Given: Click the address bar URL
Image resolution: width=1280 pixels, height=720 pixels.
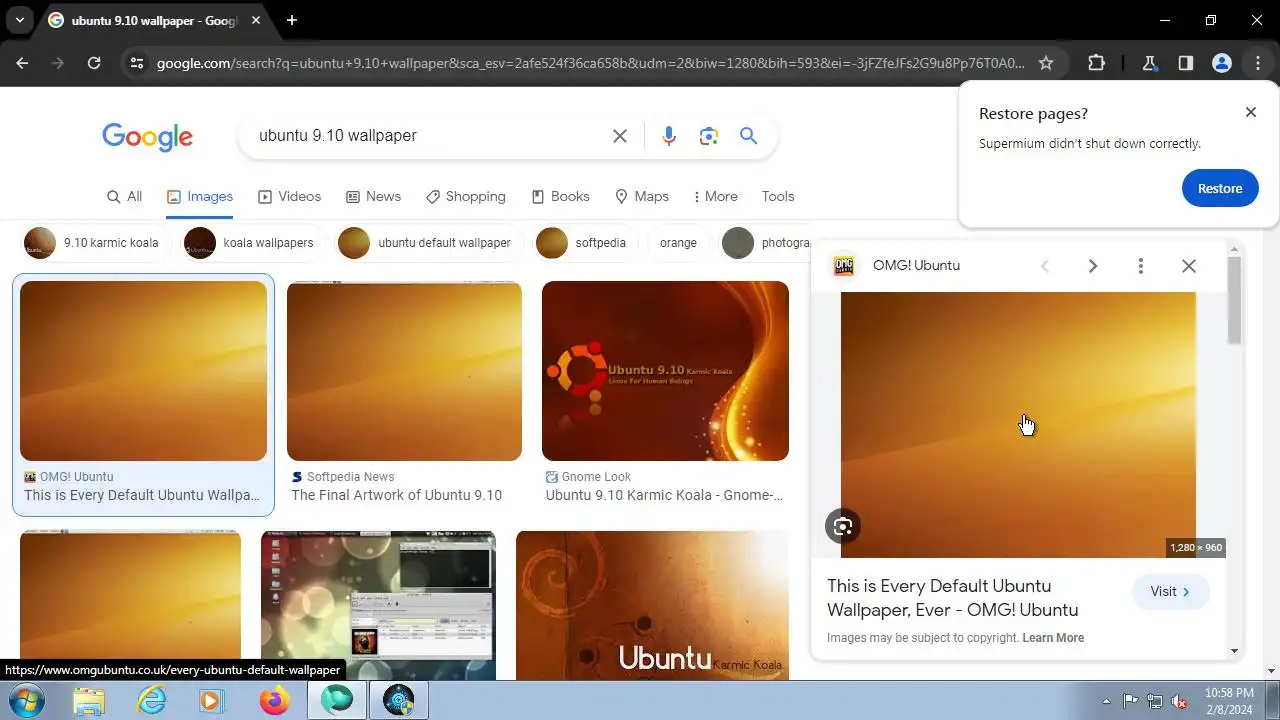Looking at the screenshot, I should 590,63.
